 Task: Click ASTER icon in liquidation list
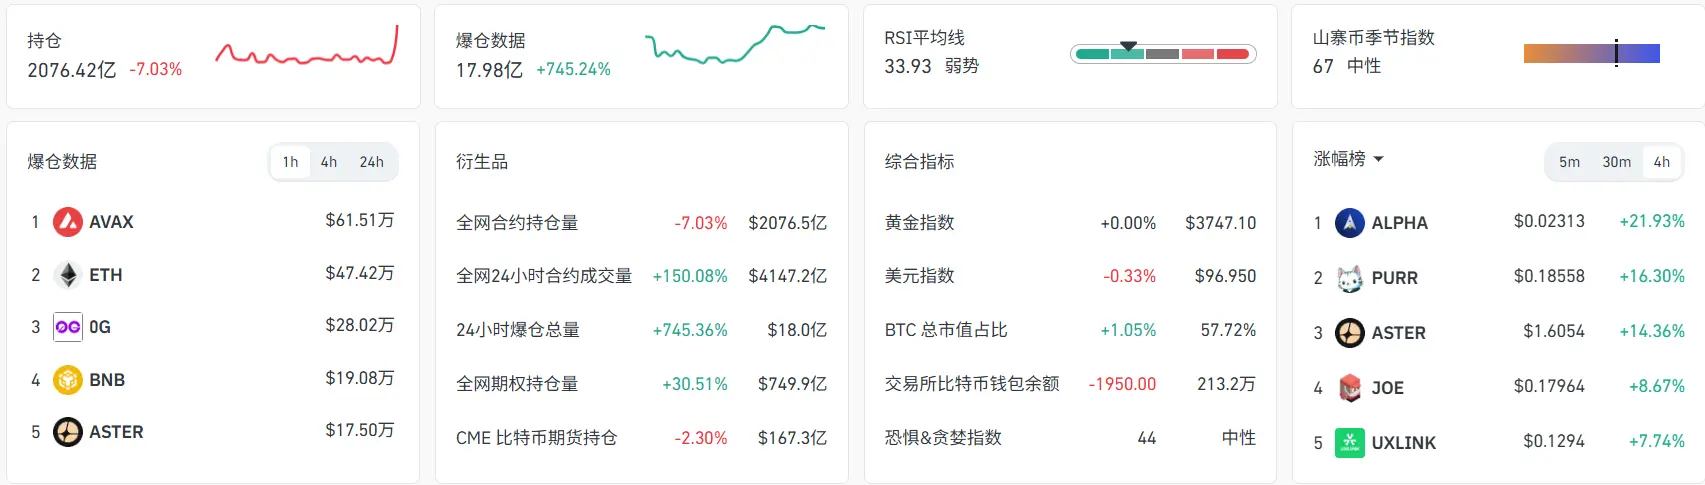[x=68, y=432]
